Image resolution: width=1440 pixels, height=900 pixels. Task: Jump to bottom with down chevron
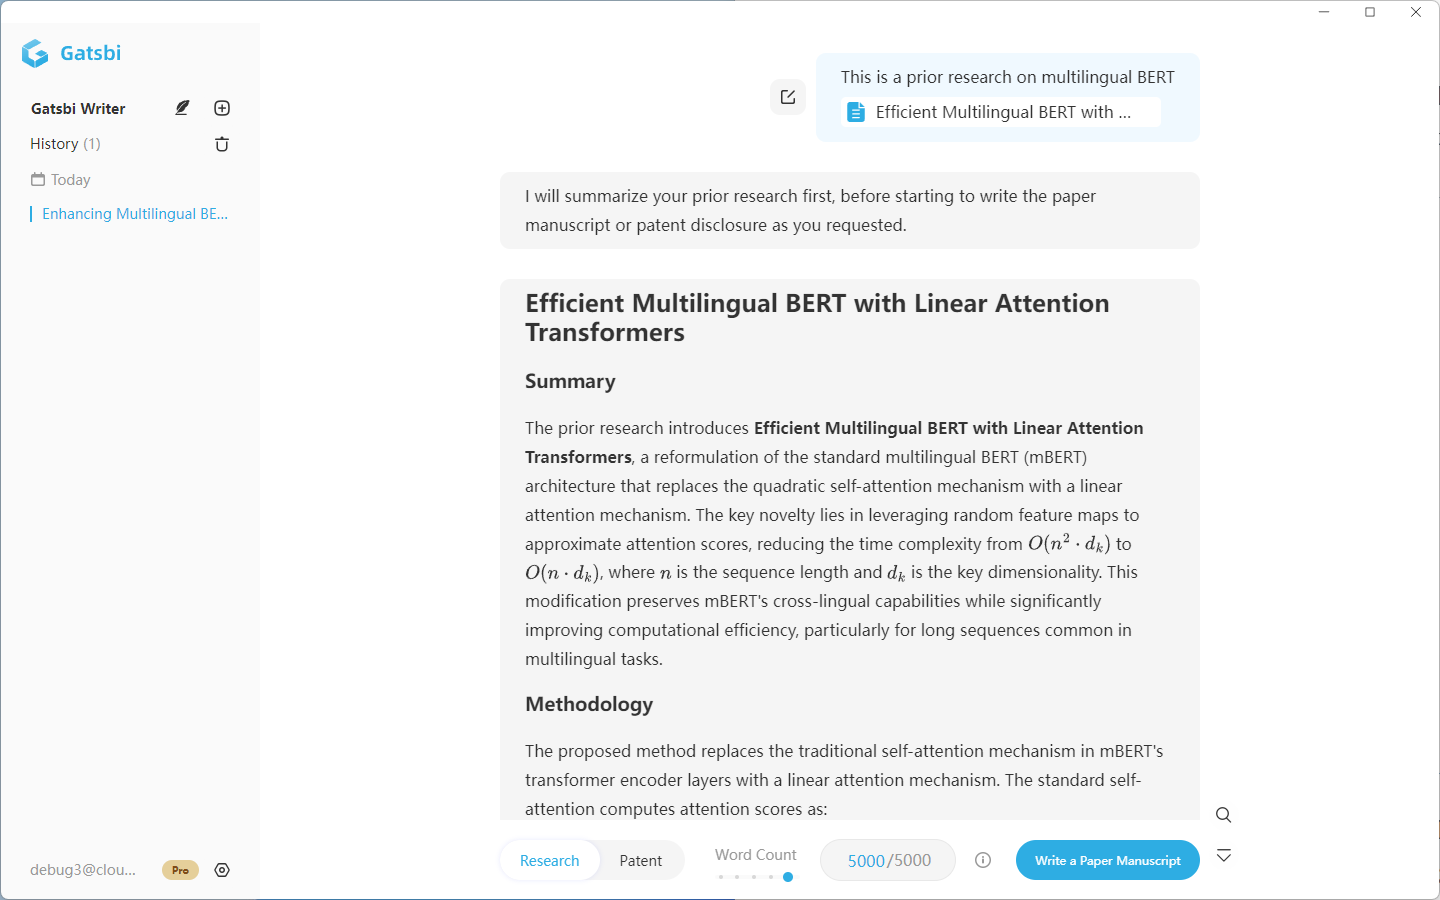[1223, 856]
